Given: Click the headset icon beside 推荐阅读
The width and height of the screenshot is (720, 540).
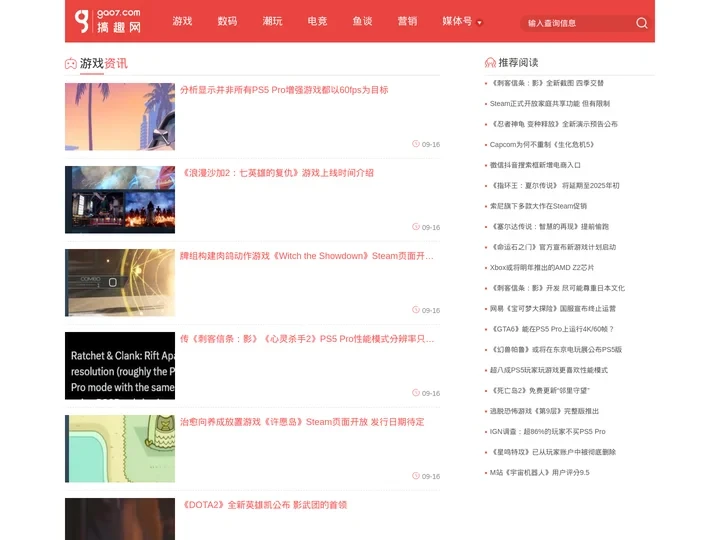Looking at the screenshot, I should point(490,62).
